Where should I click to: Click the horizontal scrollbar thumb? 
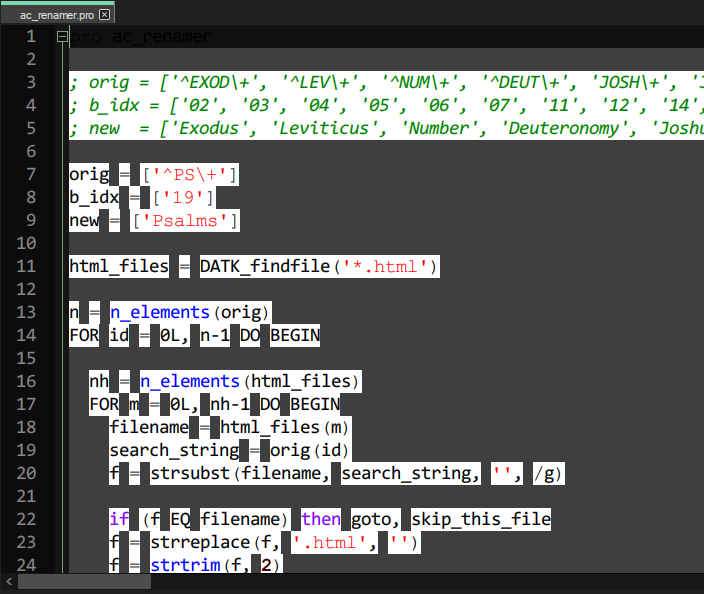84,582
